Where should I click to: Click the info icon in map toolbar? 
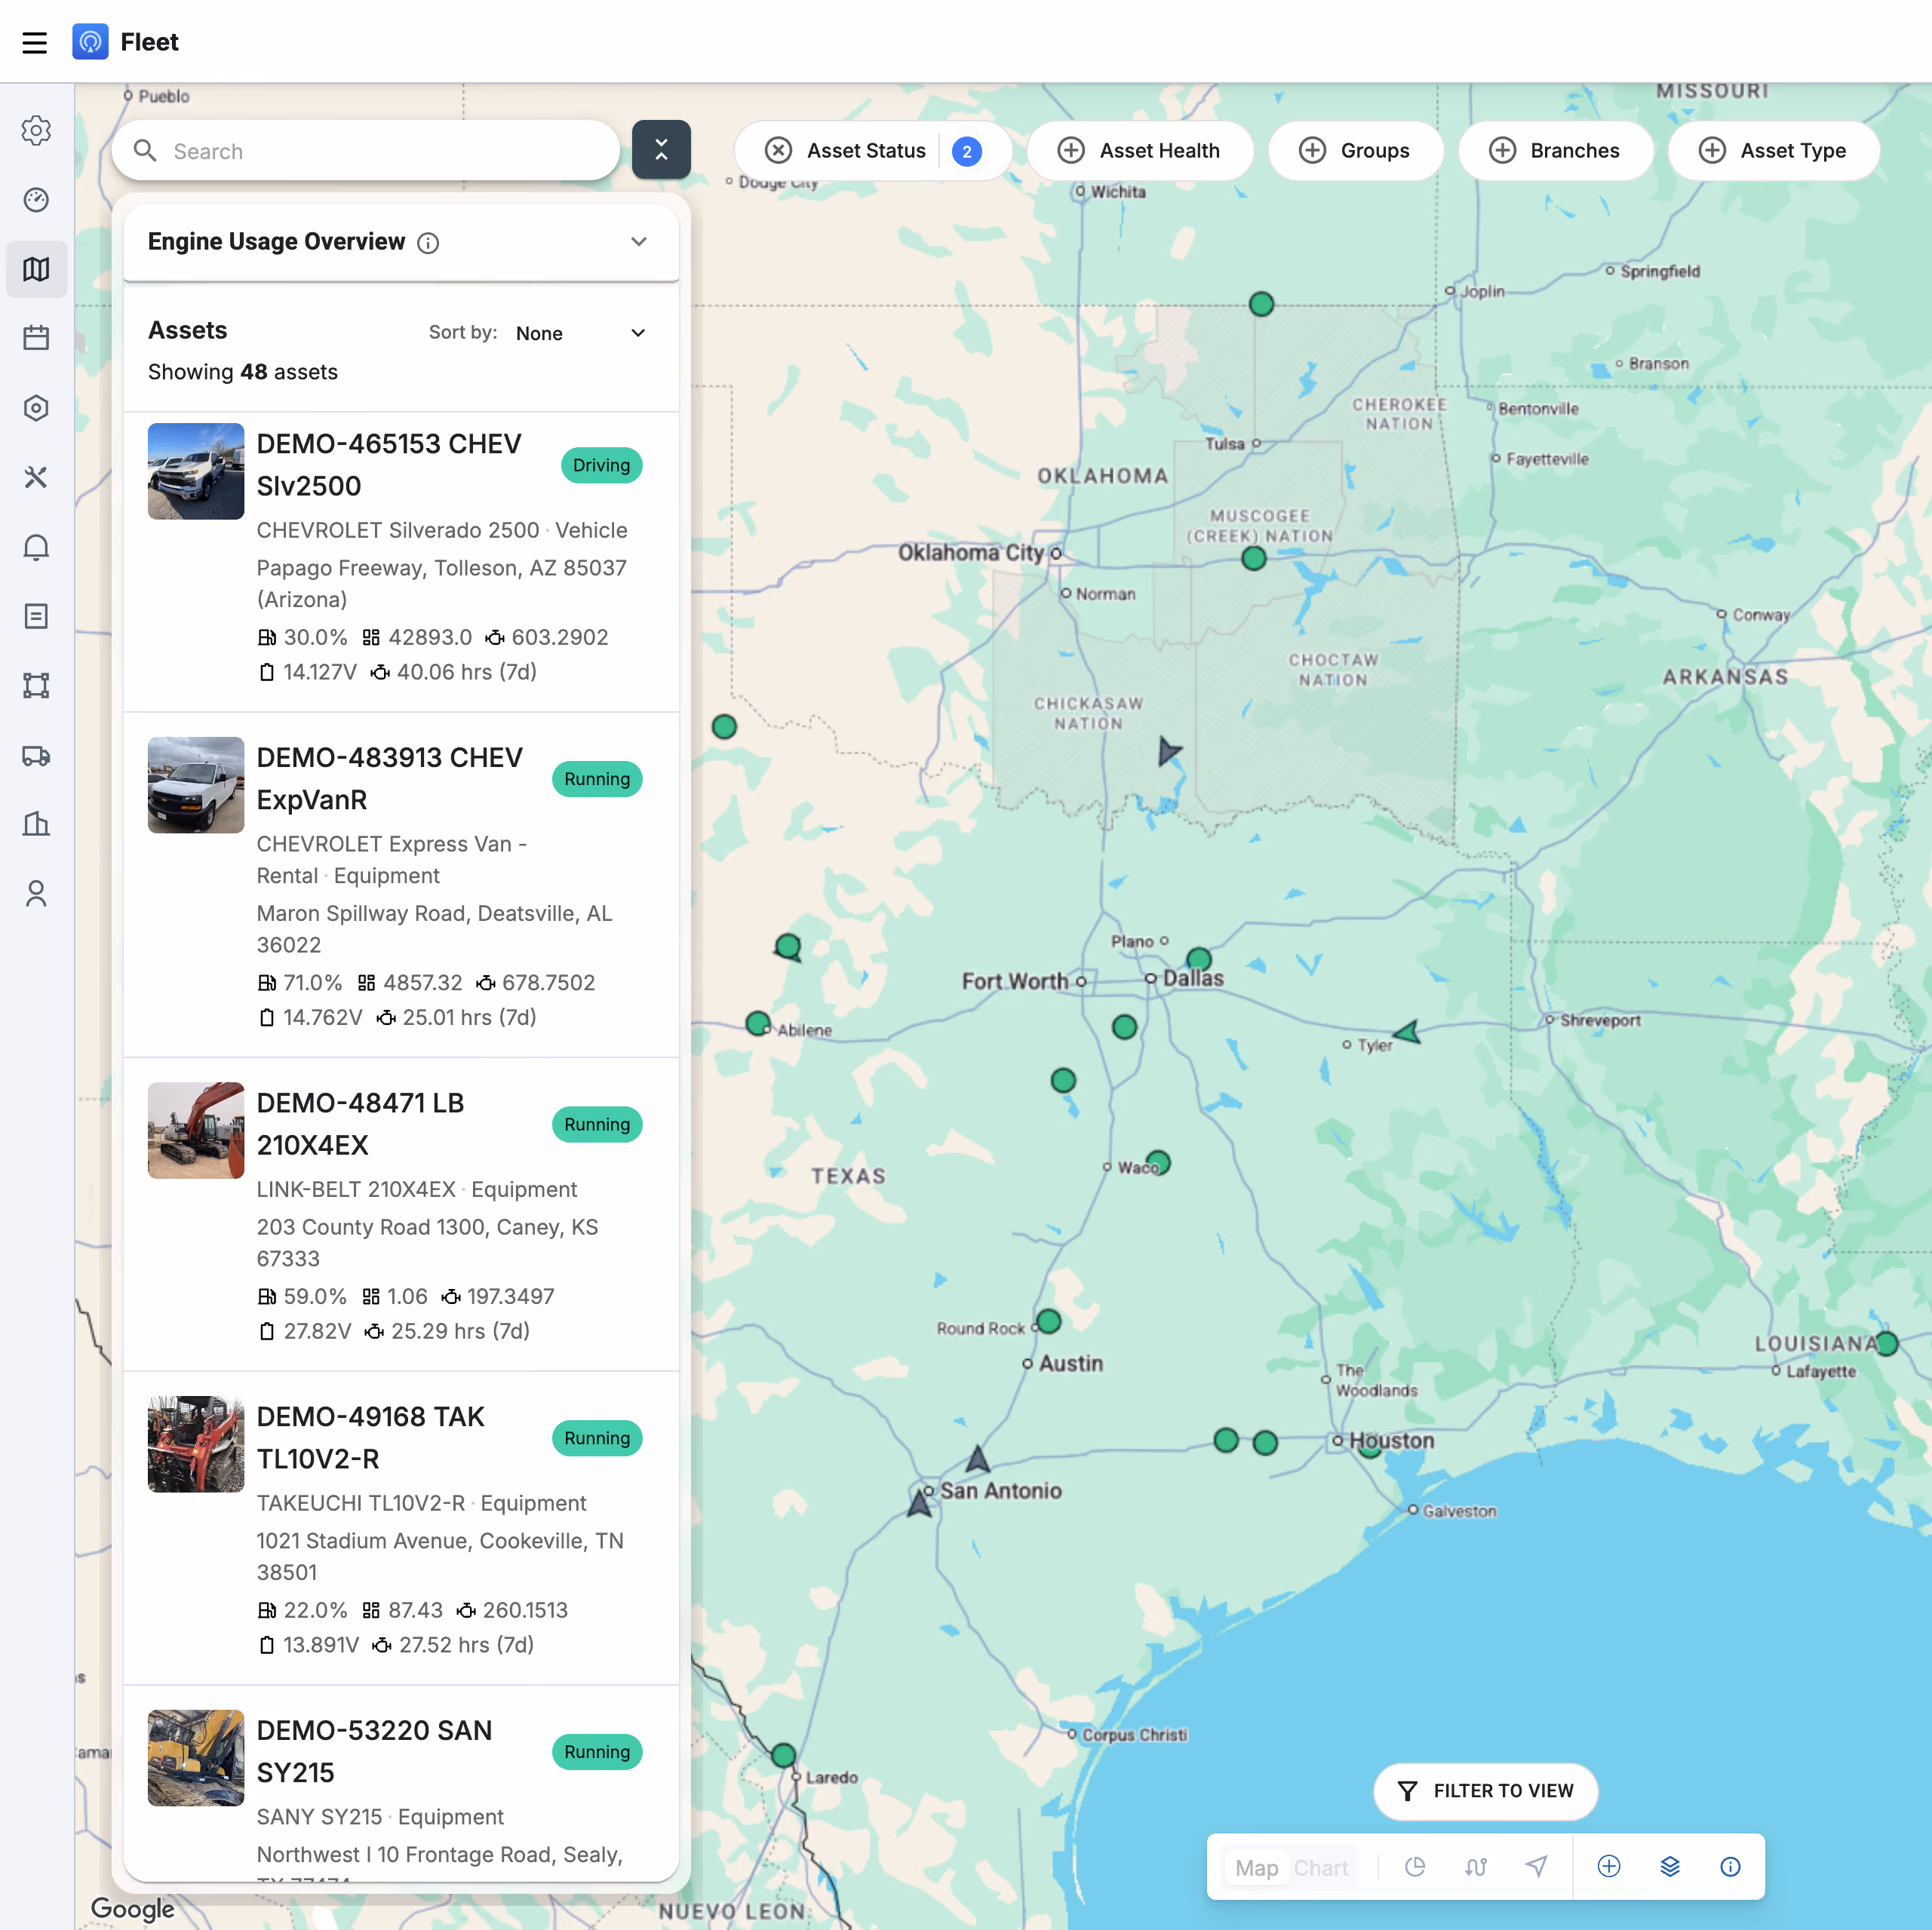coord(1731,1867)
